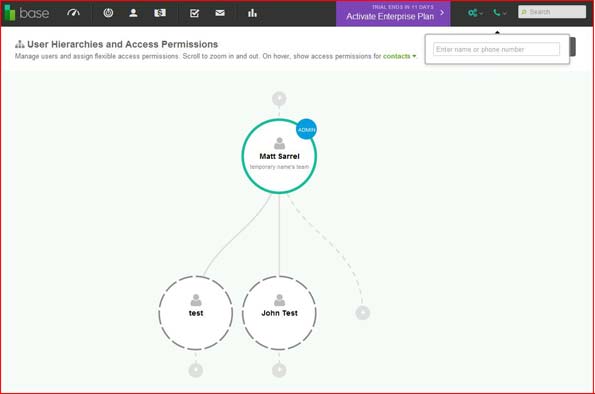Select the John Test user node
The width and height of the screenshot is (595, 394).
pyautogui.click(x=279, y=313)
